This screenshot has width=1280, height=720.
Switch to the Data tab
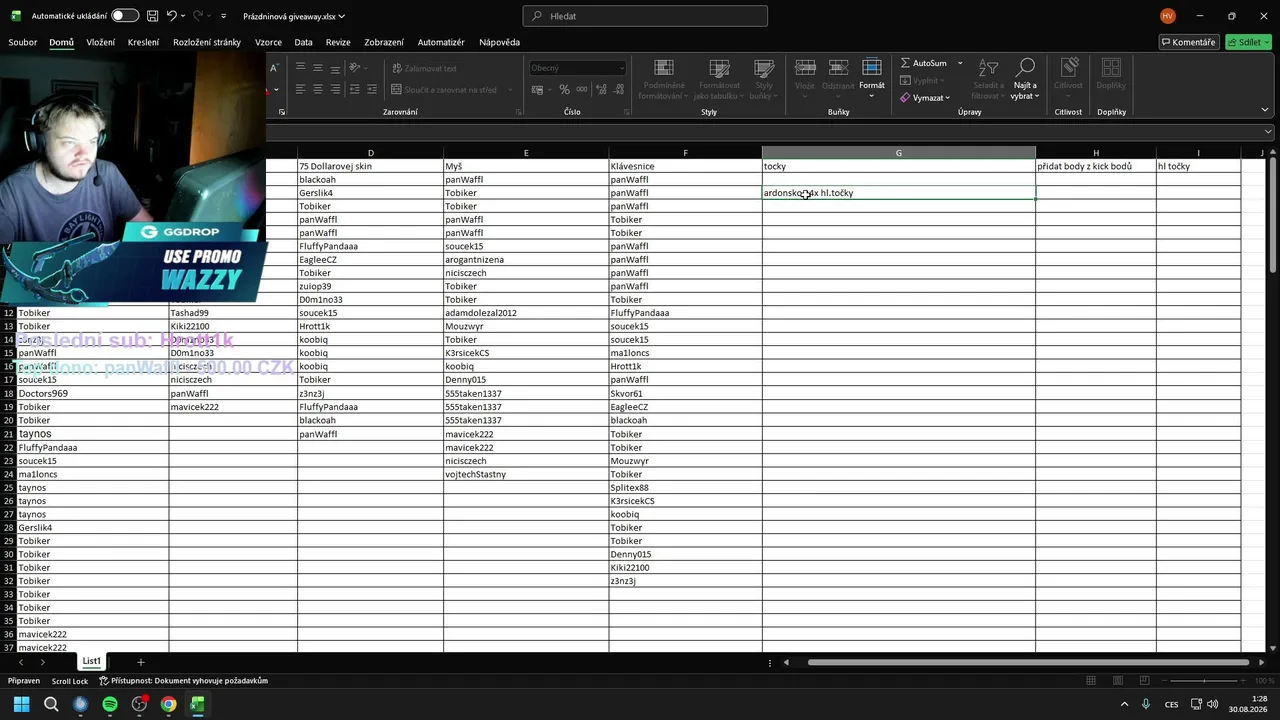[304, 42]
